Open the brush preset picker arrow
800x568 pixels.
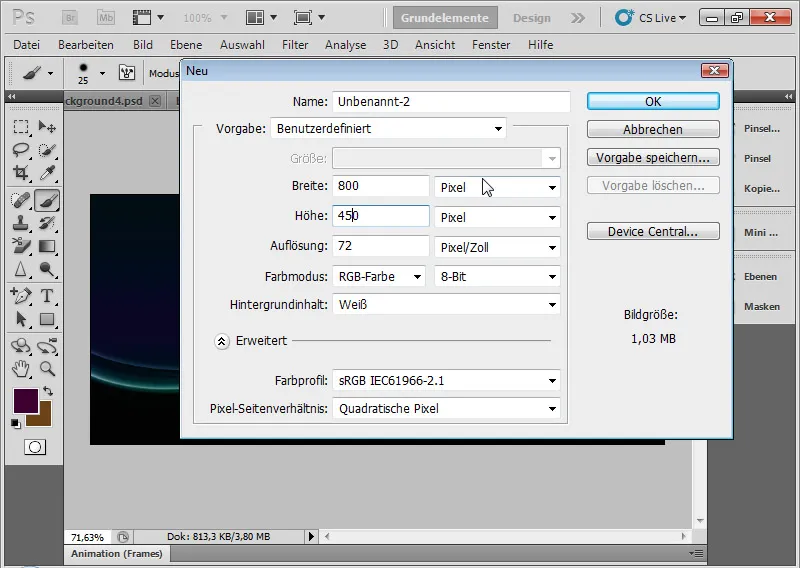tap(103, 73)
